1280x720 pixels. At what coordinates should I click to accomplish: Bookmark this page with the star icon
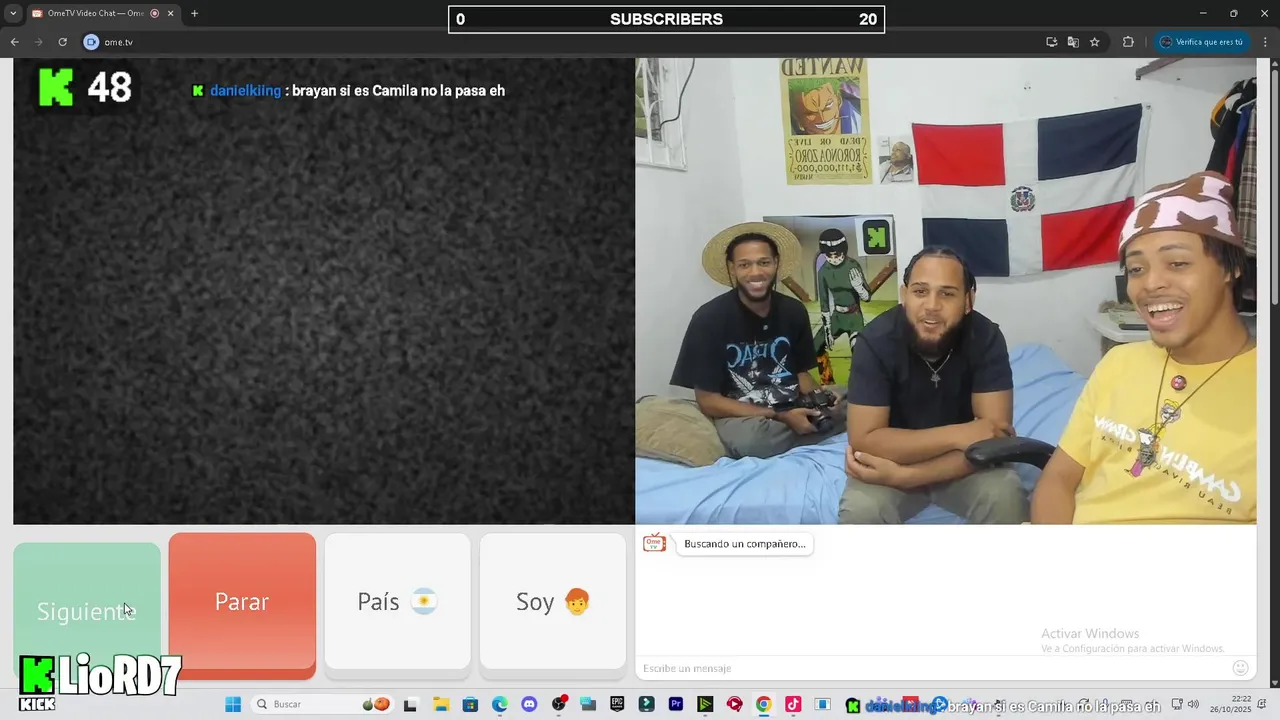point(1095,42)
